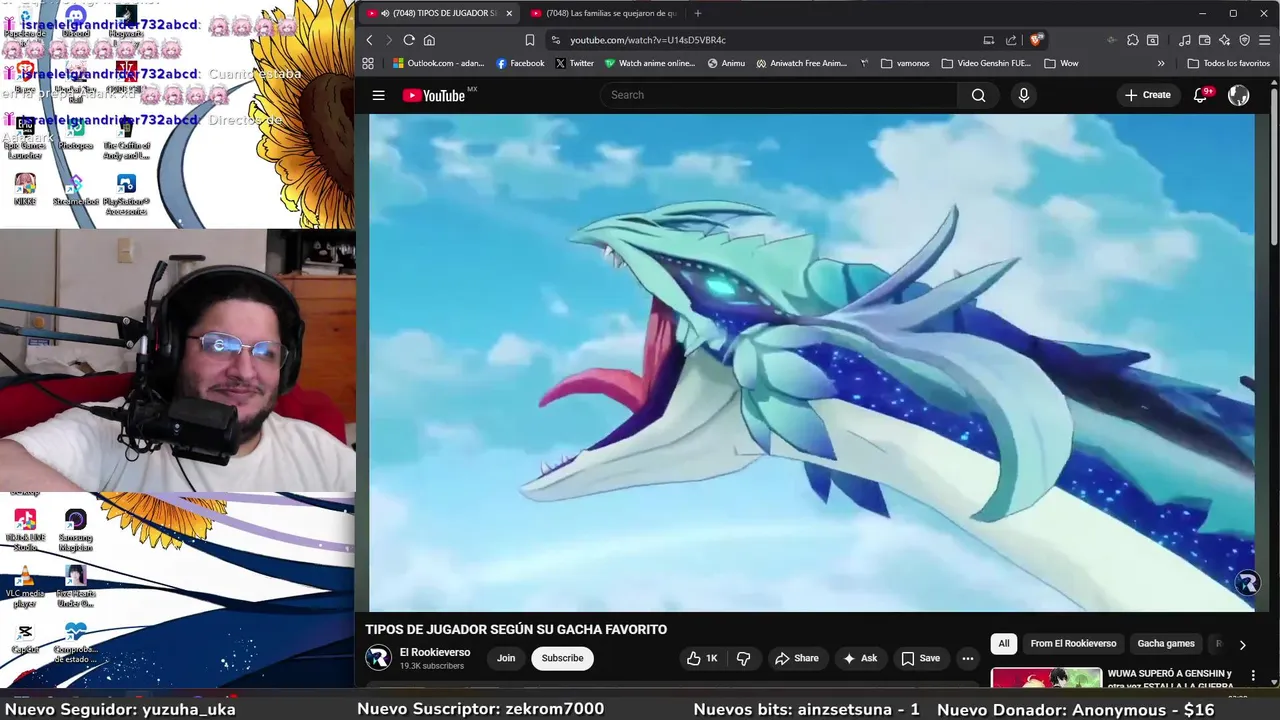Viewport: 1280px width, 720px height.
Task: Open PlayStation Accessories desktop icon
Action: pyautogui.click(x=126, y=194)
